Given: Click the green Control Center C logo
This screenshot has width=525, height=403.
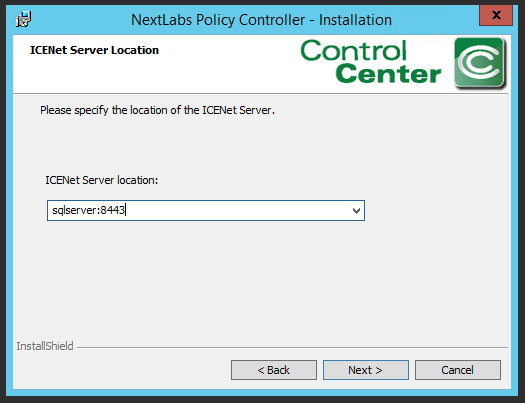Looking at the screenshot, I should (480, 63).
